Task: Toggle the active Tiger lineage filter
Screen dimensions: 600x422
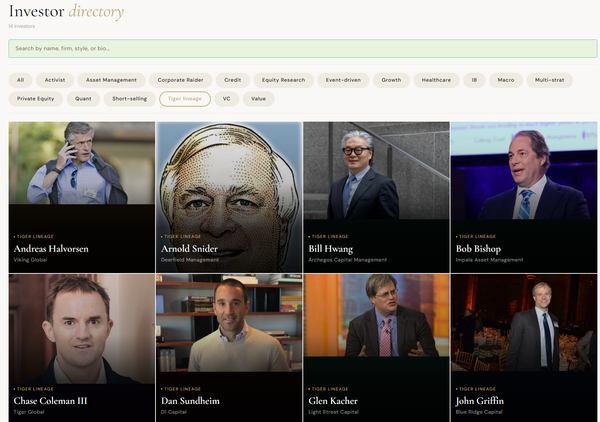Action: click(185, 99)
